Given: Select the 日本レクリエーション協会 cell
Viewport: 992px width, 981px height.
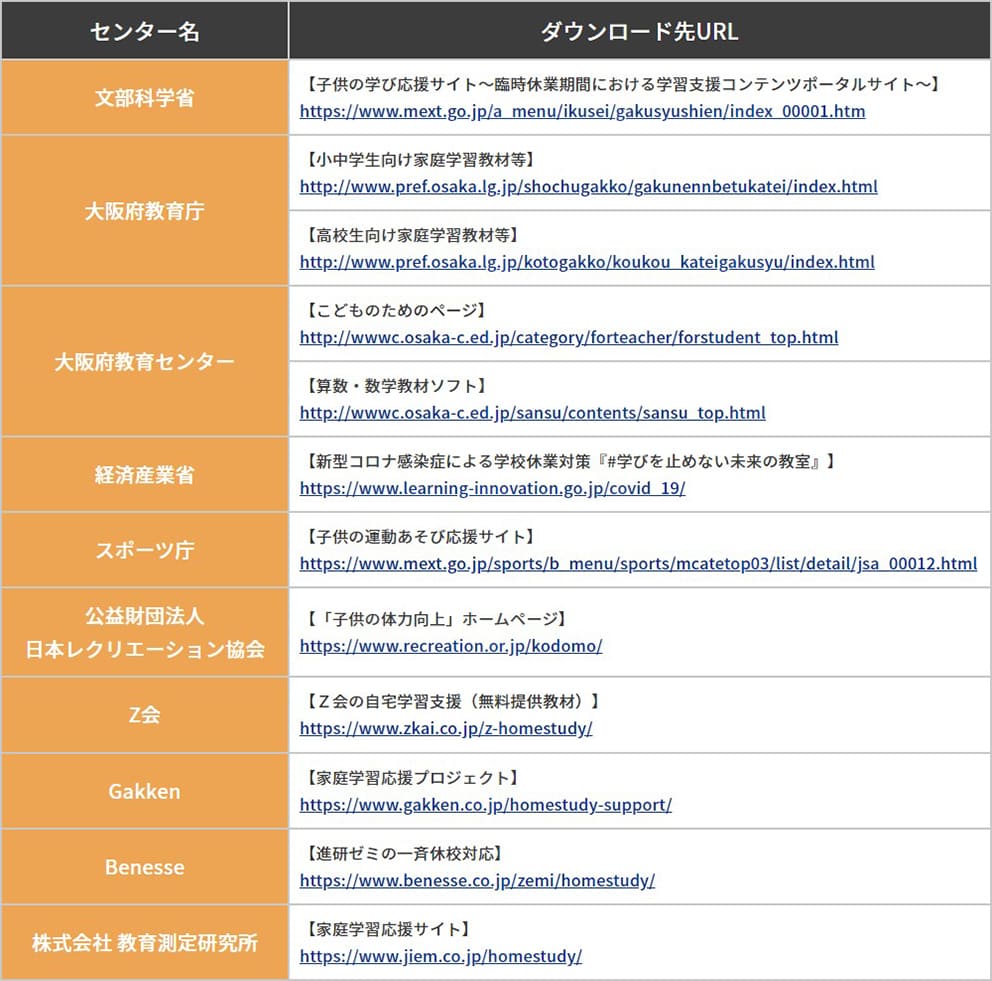Looking at the screenshot, I should coord(145,632).
